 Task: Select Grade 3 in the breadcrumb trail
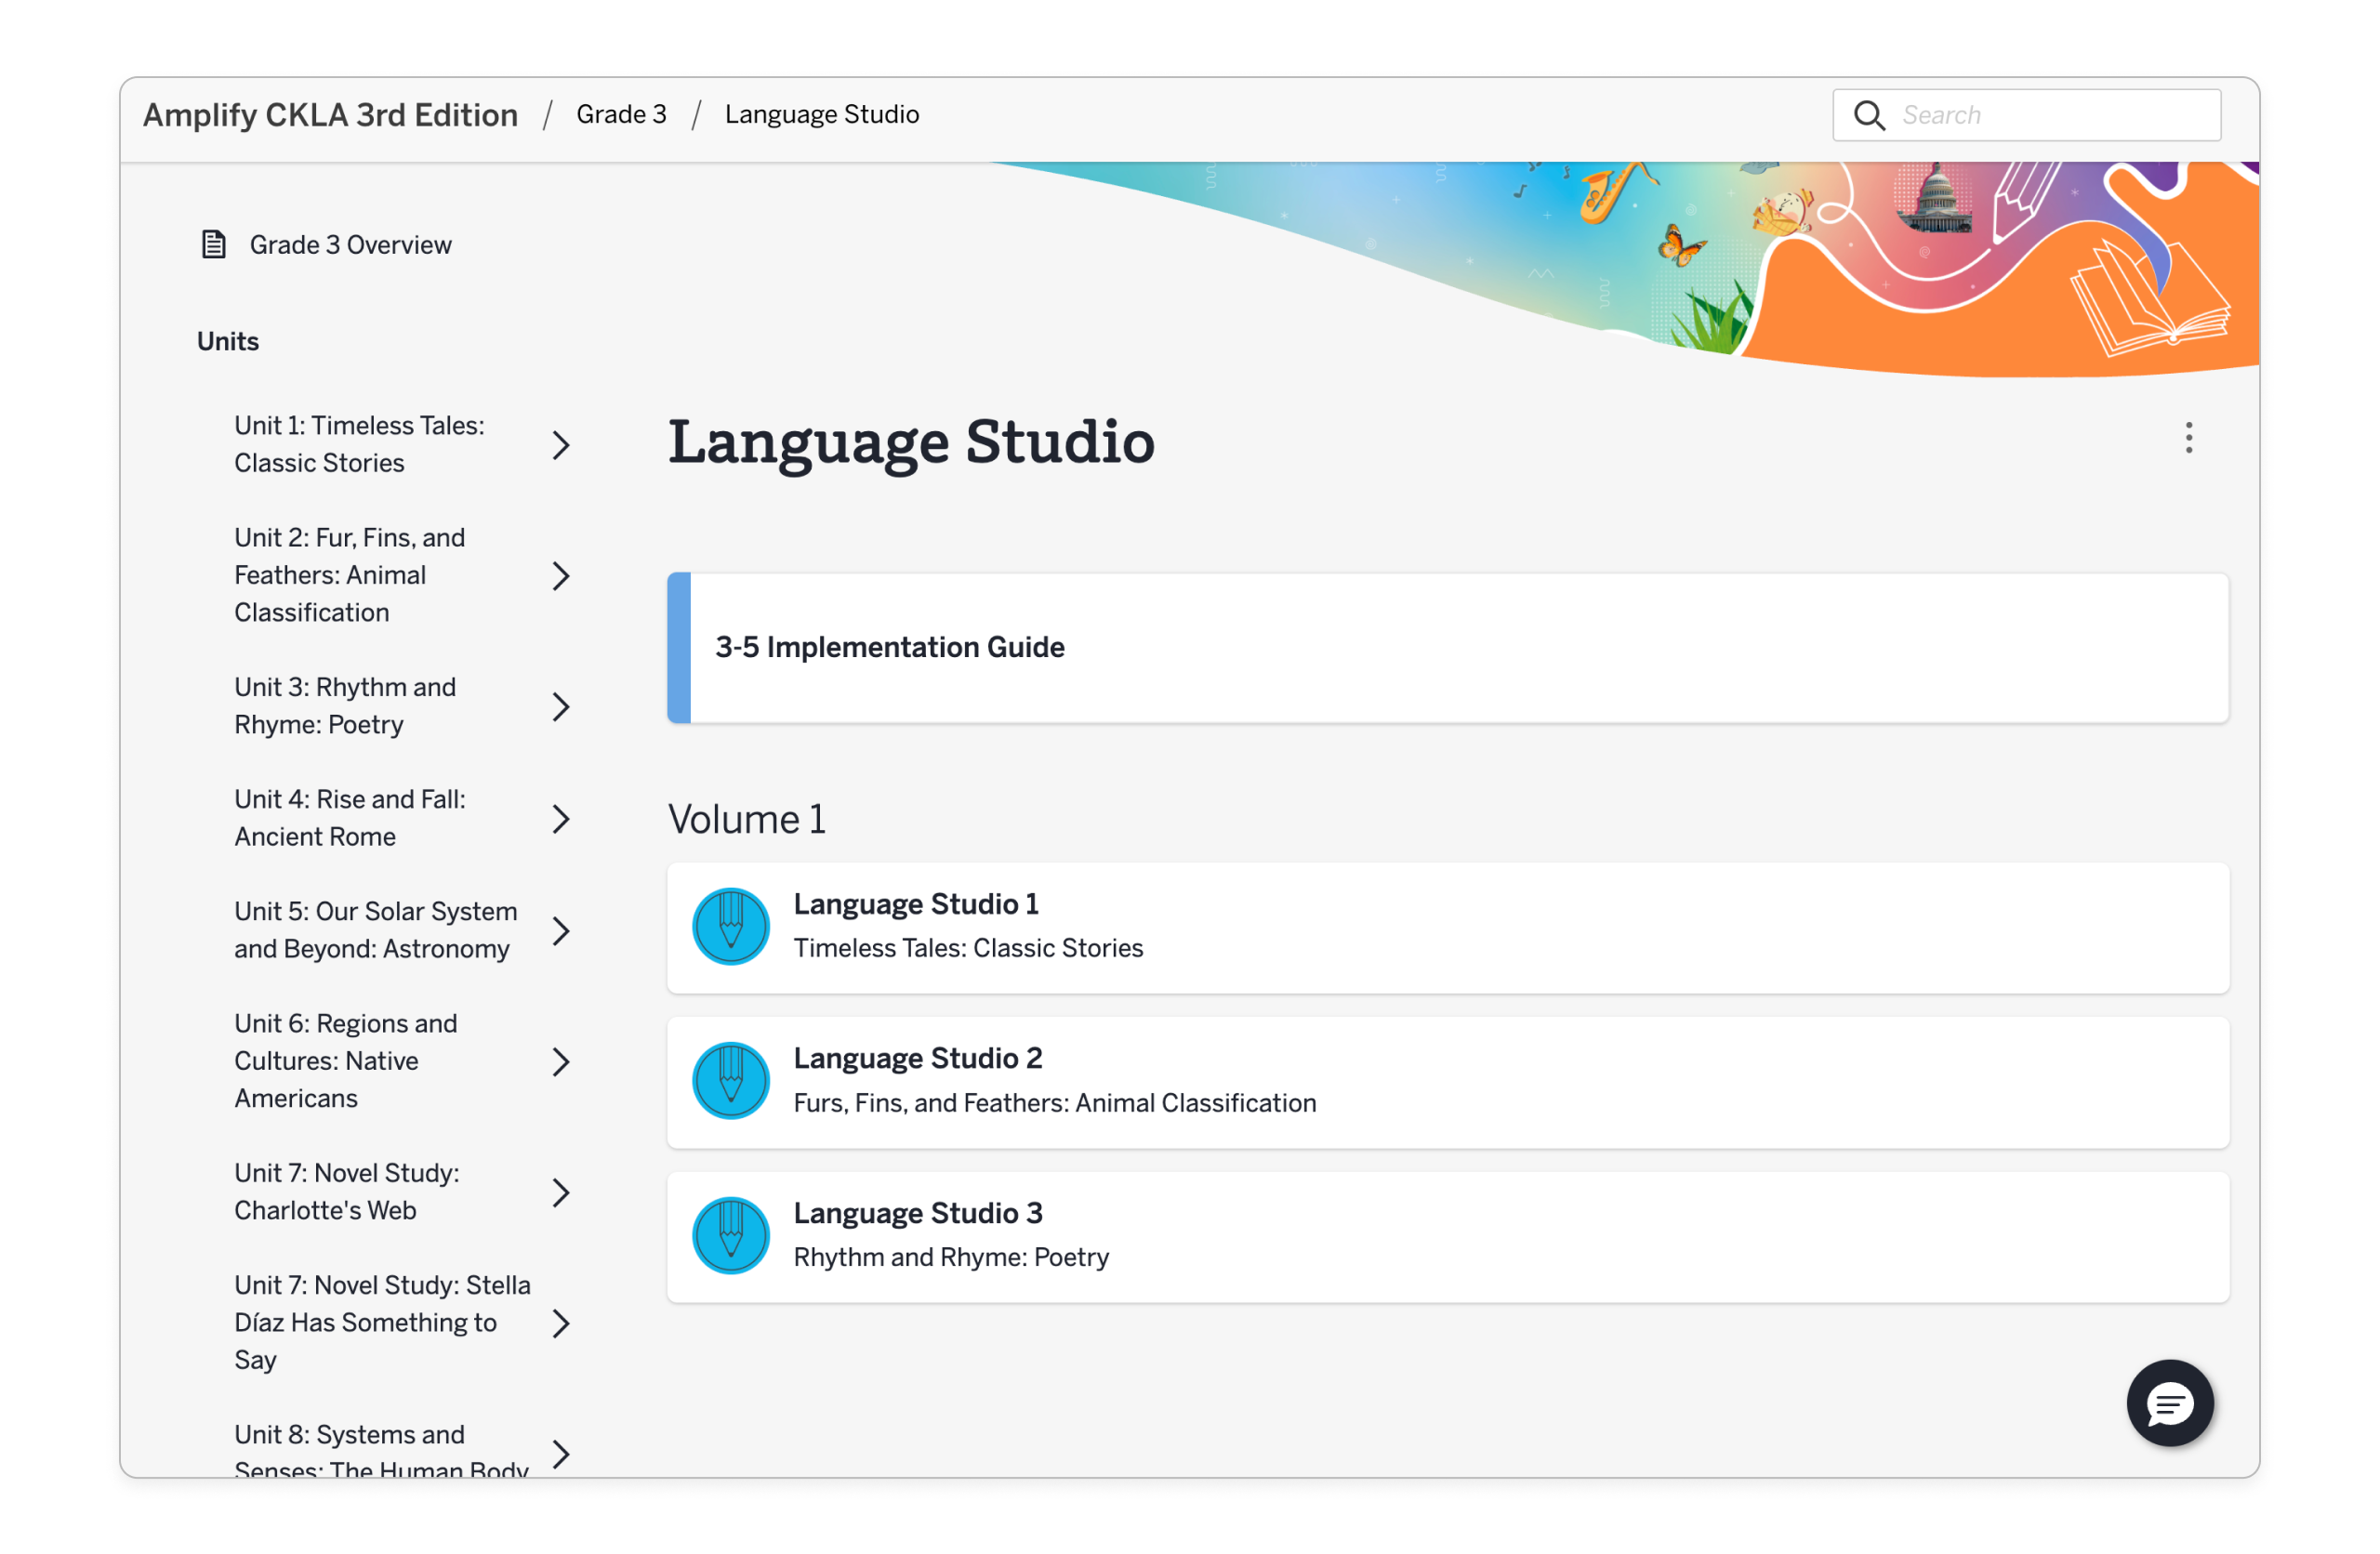(x=621, y=114)
